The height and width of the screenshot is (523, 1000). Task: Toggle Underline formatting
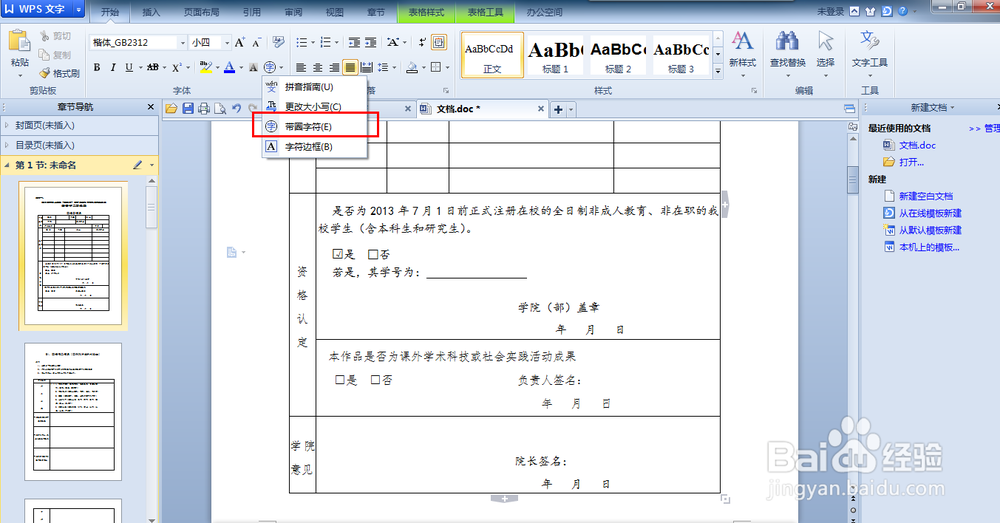[x=129, y=67]
